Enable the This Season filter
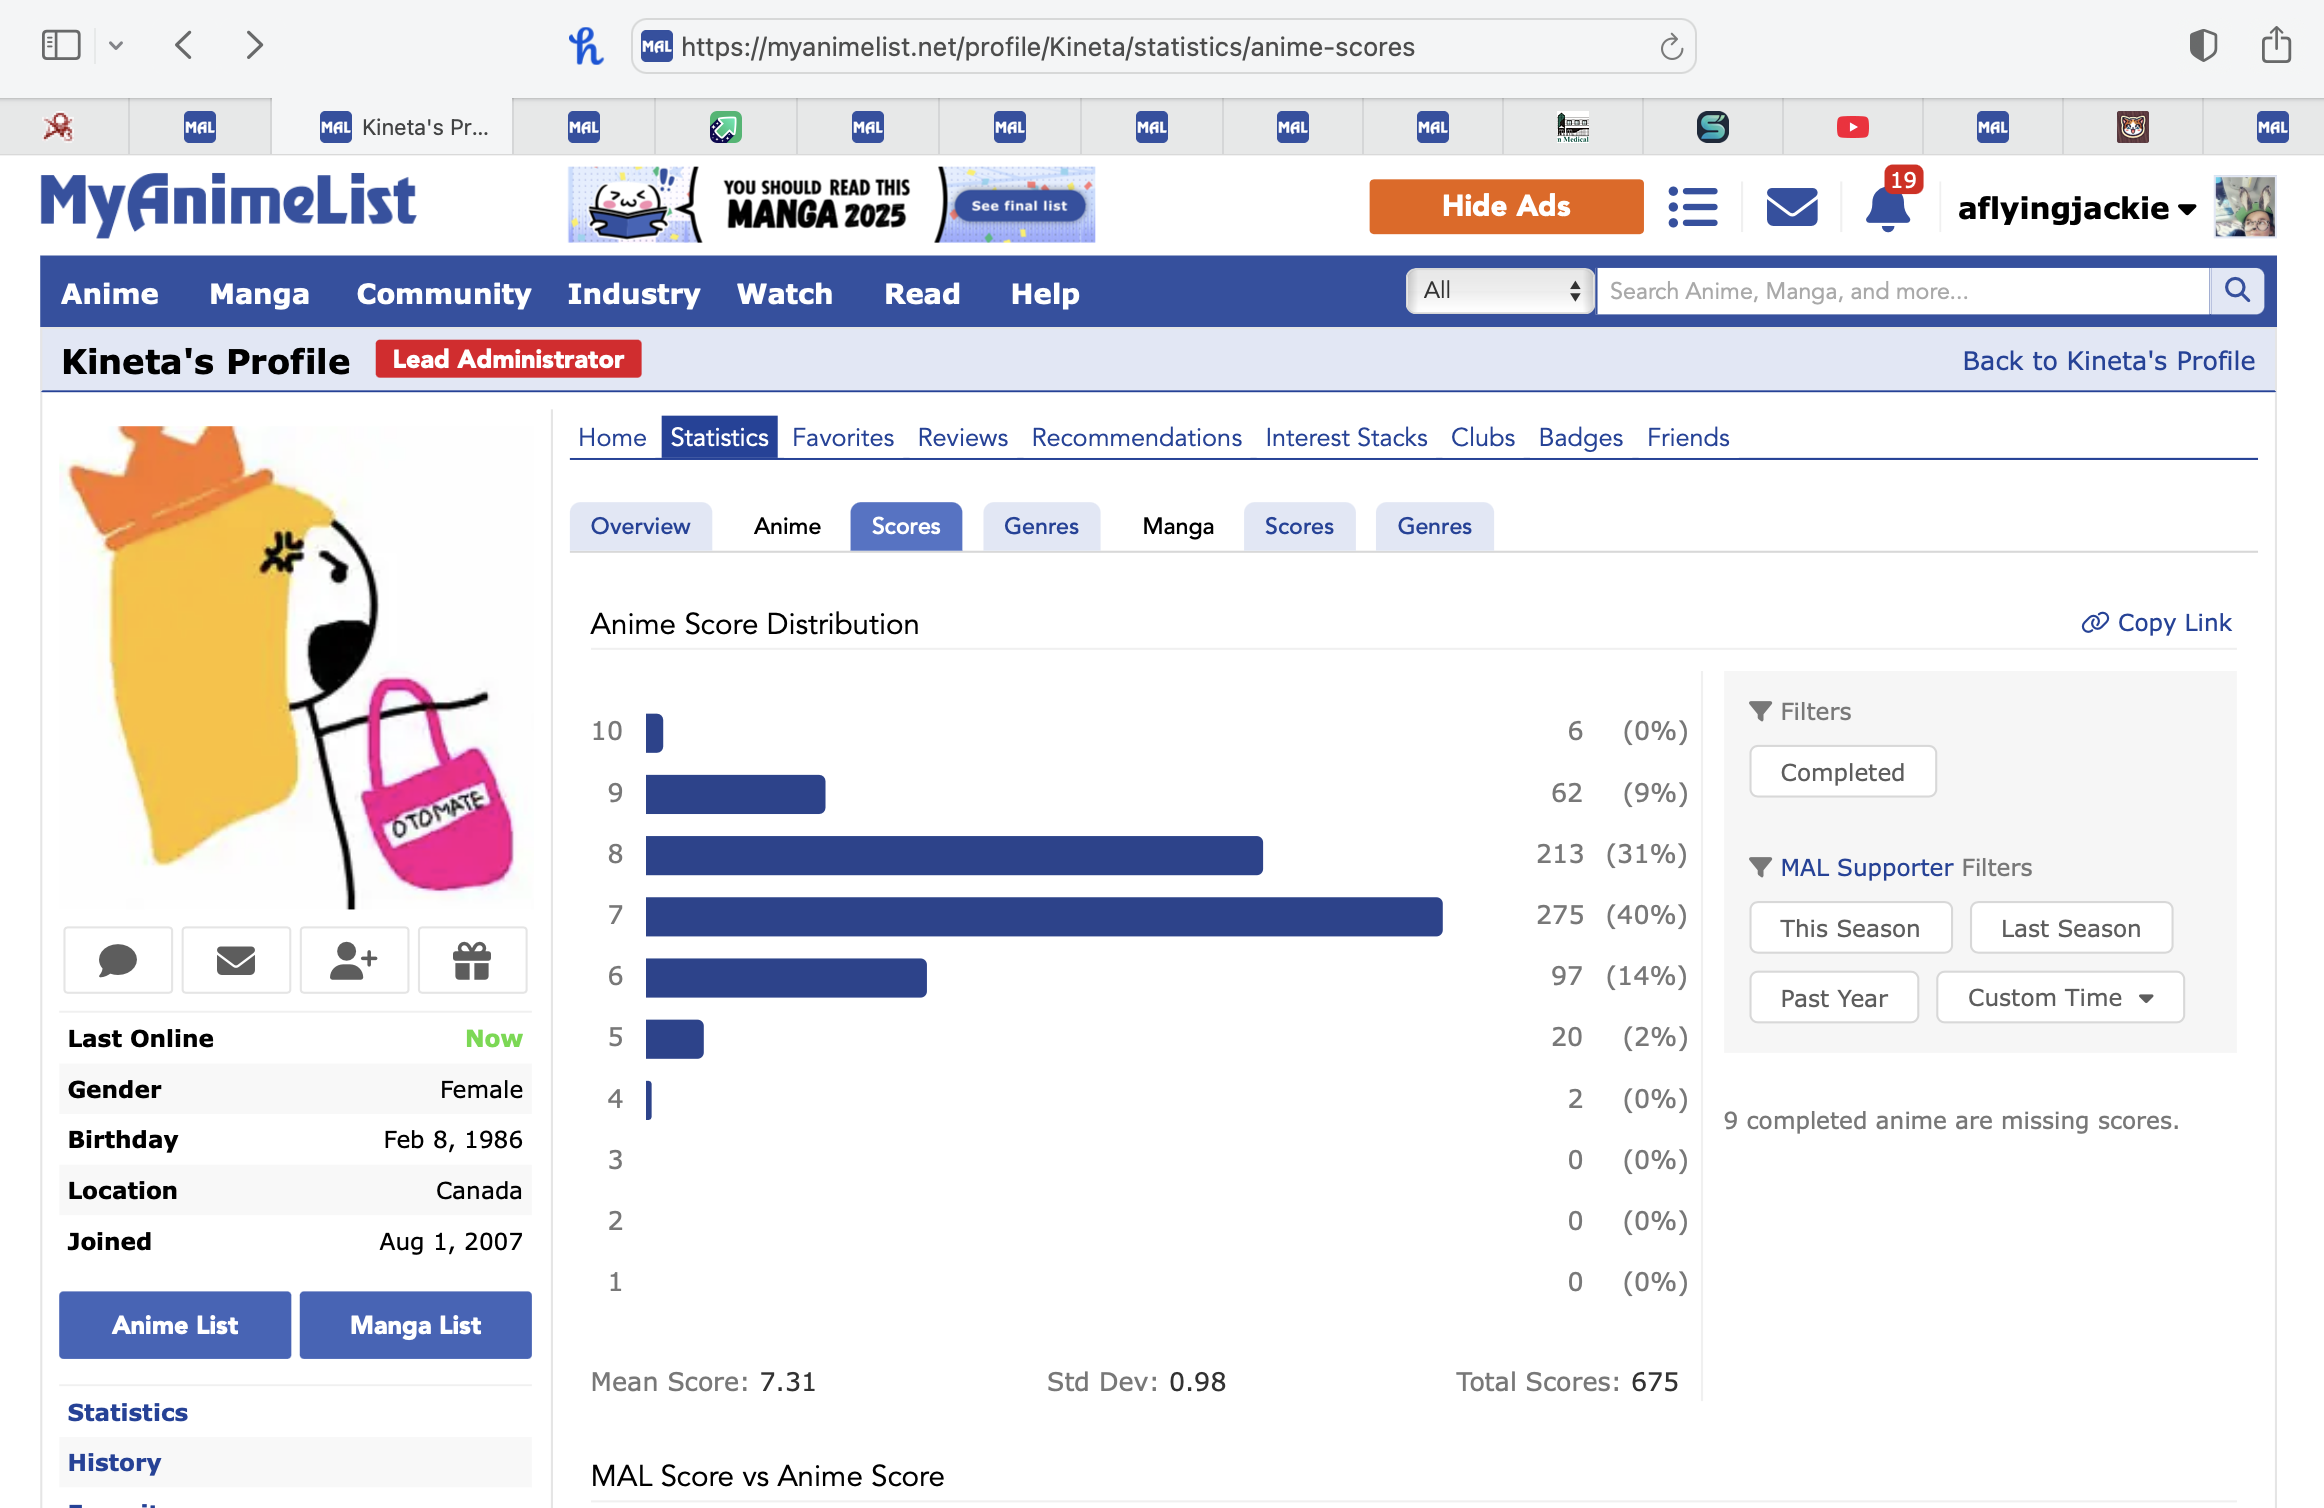Image resolution: width=2324 pixels, height=1508 pixels. pyautogui.click(x=1849, y=928)
